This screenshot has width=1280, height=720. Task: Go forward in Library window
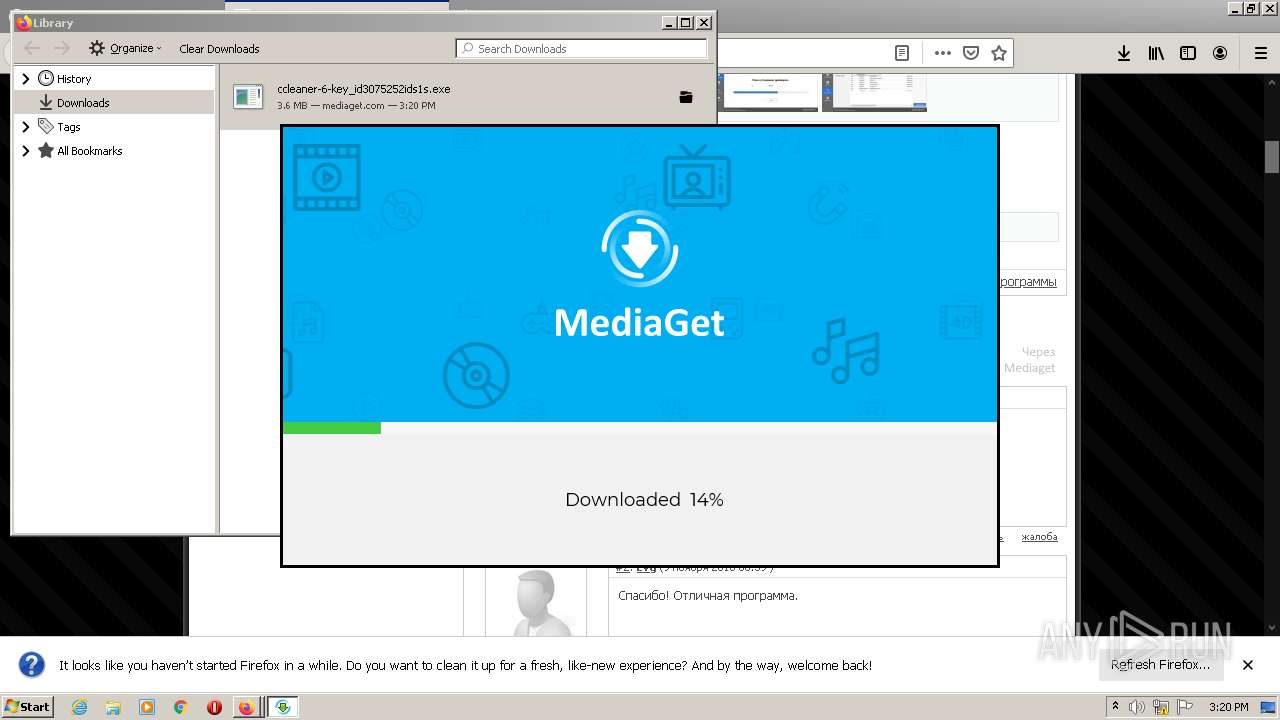62,48
